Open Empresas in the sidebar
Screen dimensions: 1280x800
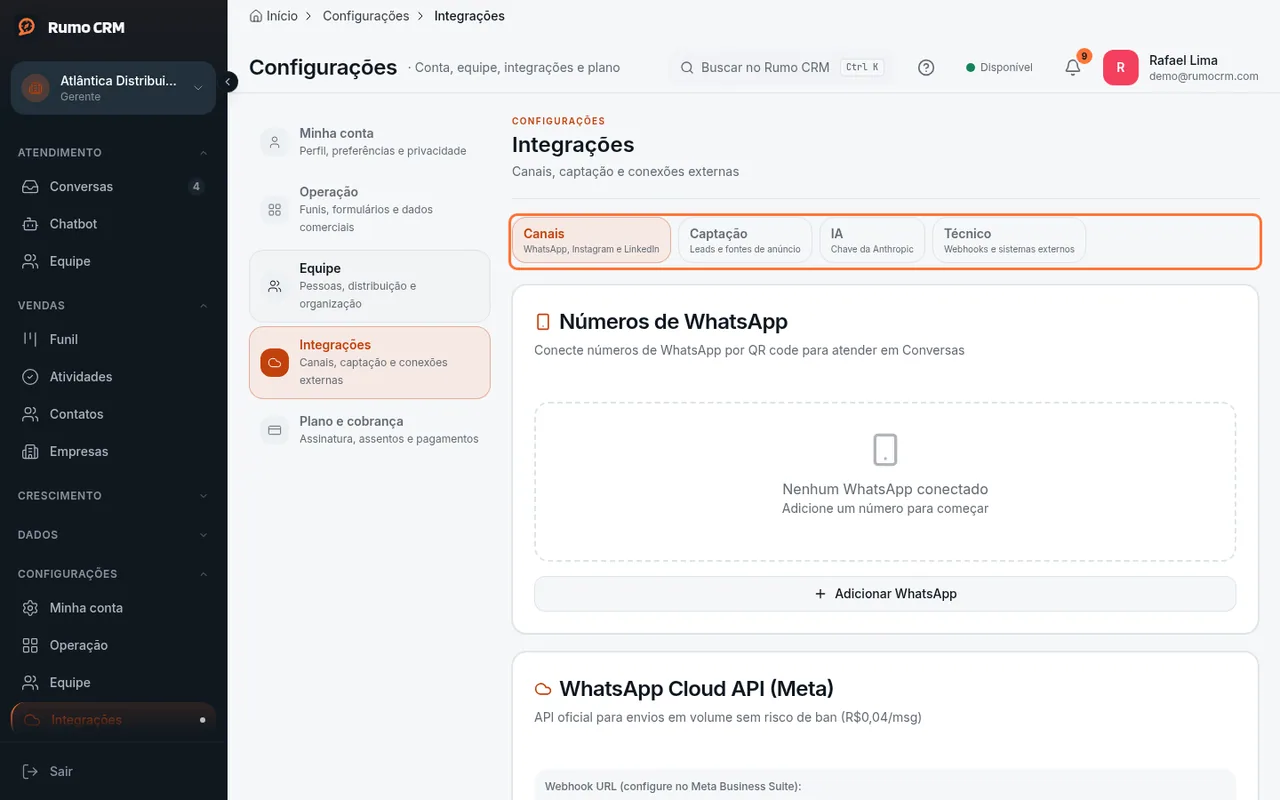113,452
